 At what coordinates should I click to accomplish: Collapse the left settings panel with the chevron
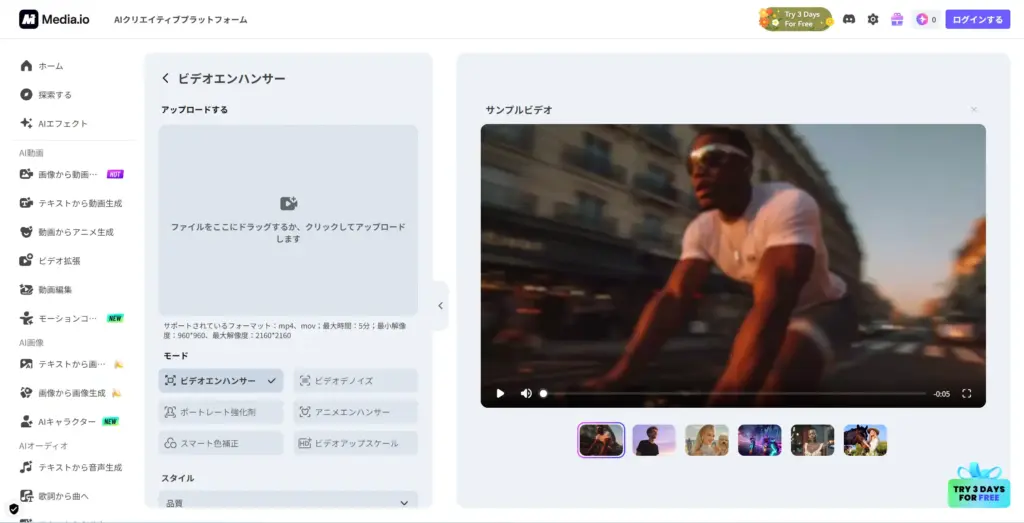[441, 306]
